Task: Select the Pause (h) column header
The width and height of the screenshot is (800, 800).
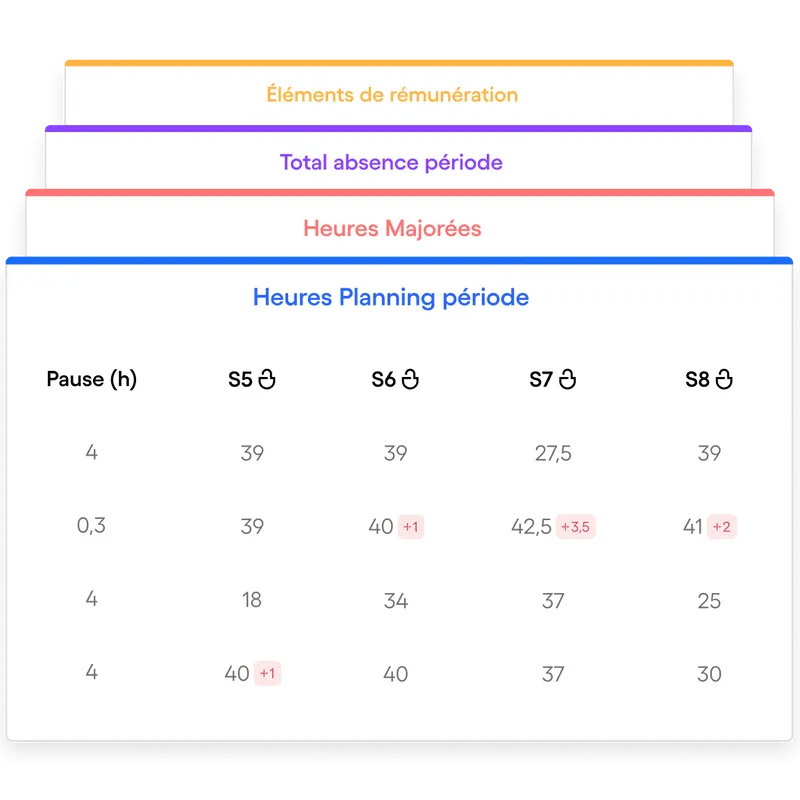Action: point(92,380)
